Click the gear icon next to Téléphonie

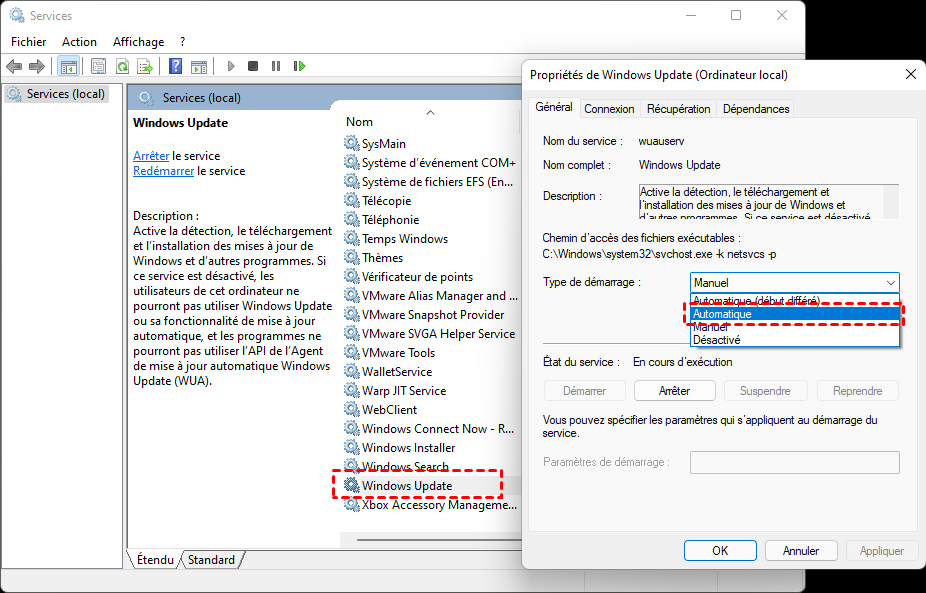(351, 219)
